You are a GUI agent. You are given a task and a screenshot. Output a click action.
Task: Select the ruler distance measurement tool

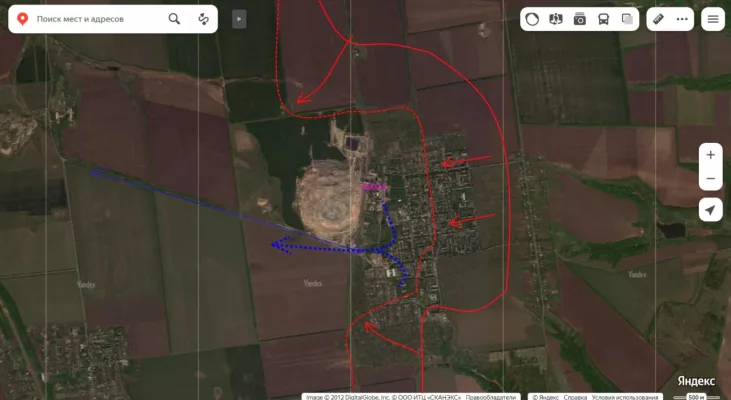click(658, 19)
